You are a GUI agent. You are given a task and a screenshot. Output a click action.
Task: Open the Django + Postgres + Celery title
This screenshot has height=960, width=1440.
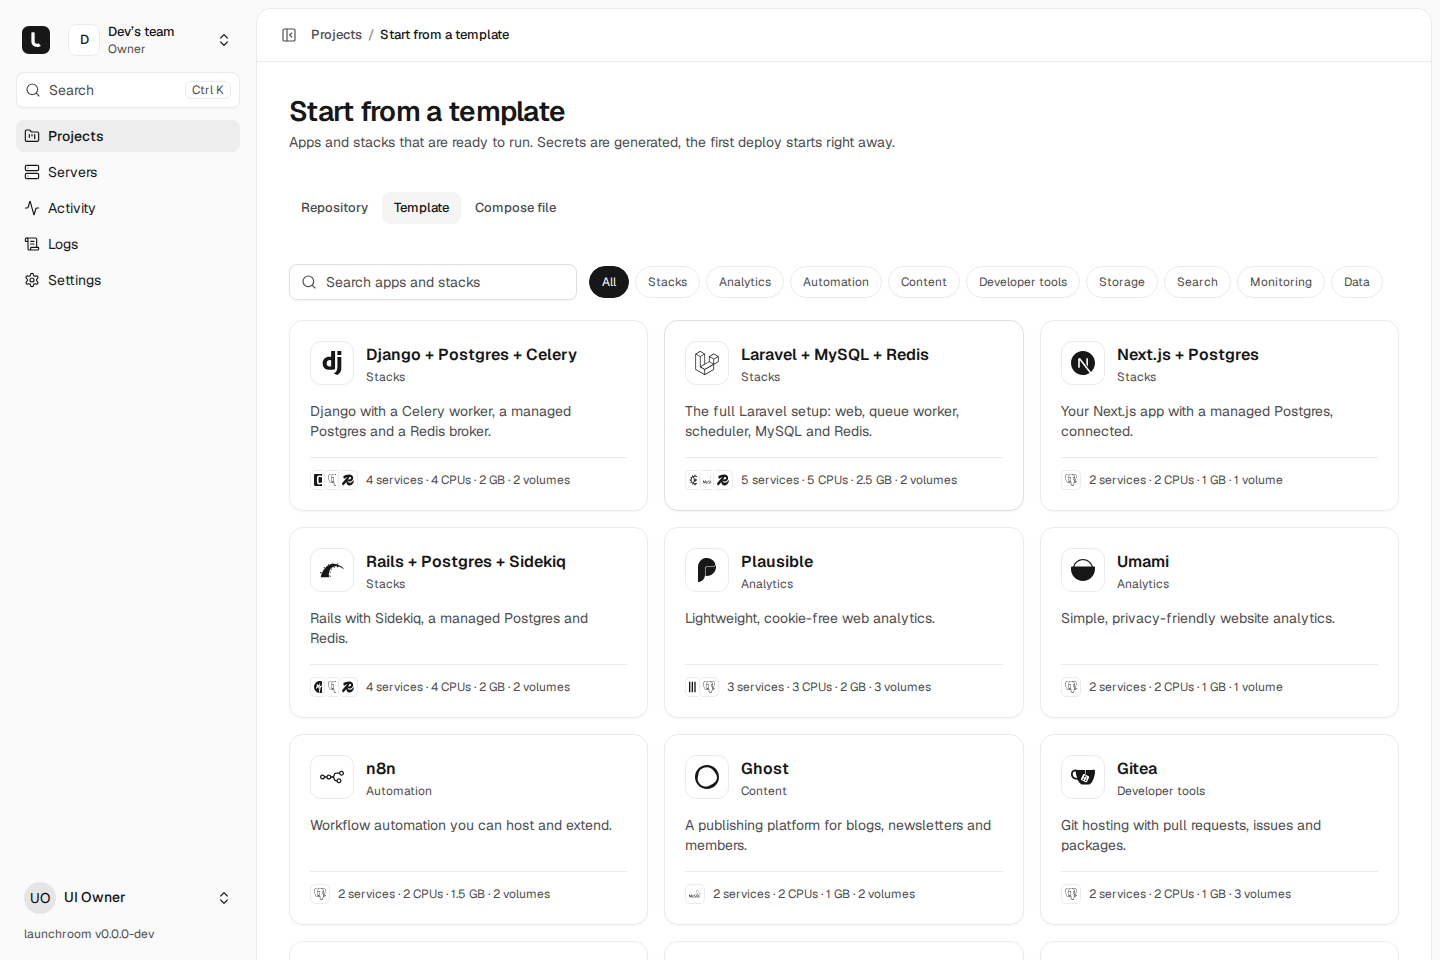(x=471, y=355)
